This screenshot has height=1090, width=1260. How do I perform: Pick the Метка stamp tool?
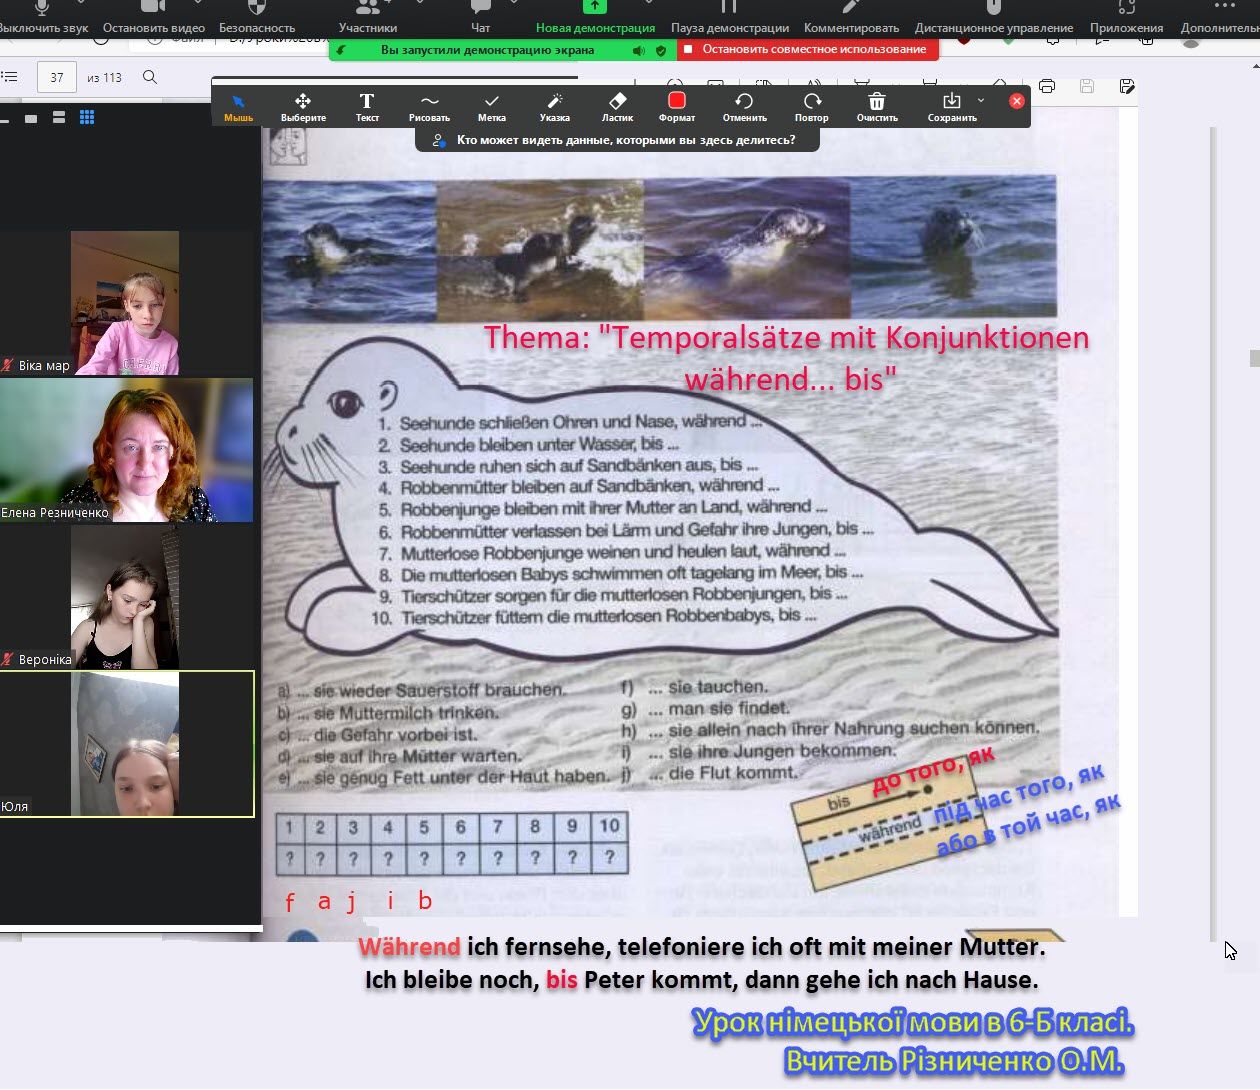click(491, 106)
